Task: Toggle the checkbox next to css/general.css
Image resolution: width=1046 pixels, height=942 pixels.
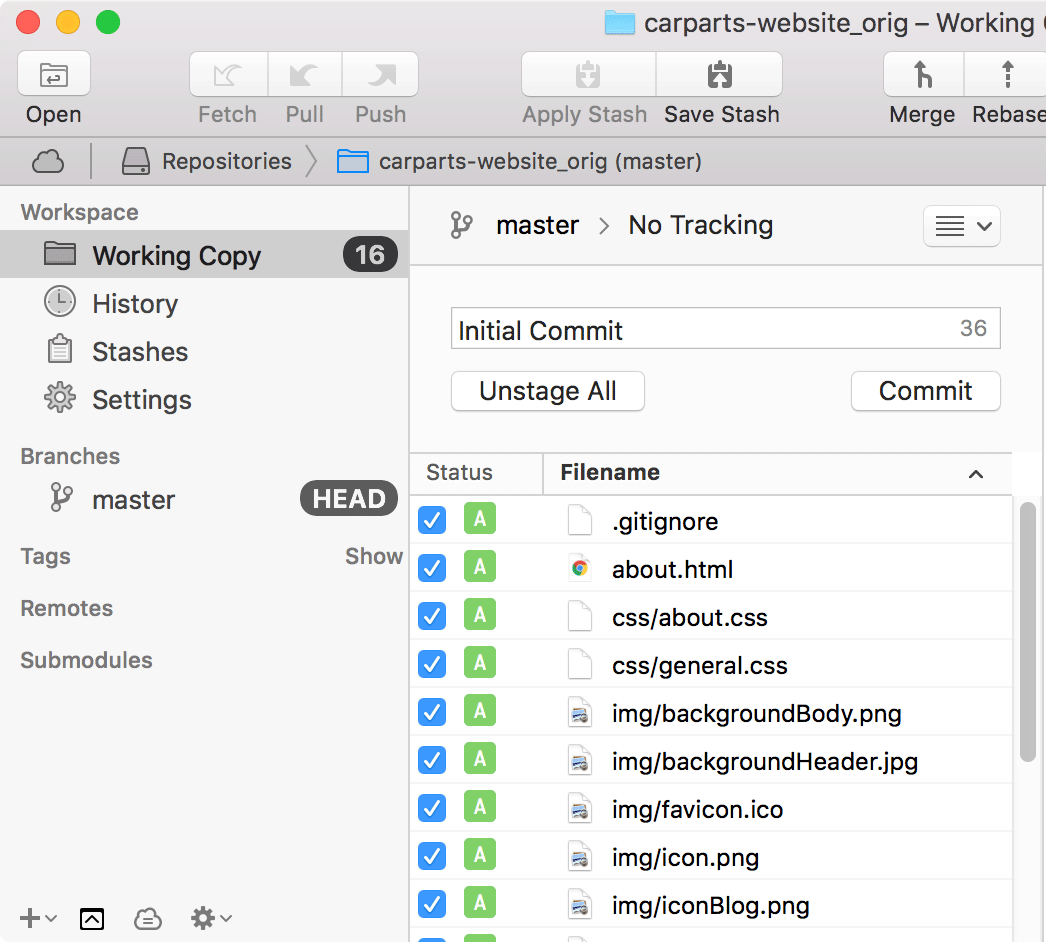Action: pos(431,664)
